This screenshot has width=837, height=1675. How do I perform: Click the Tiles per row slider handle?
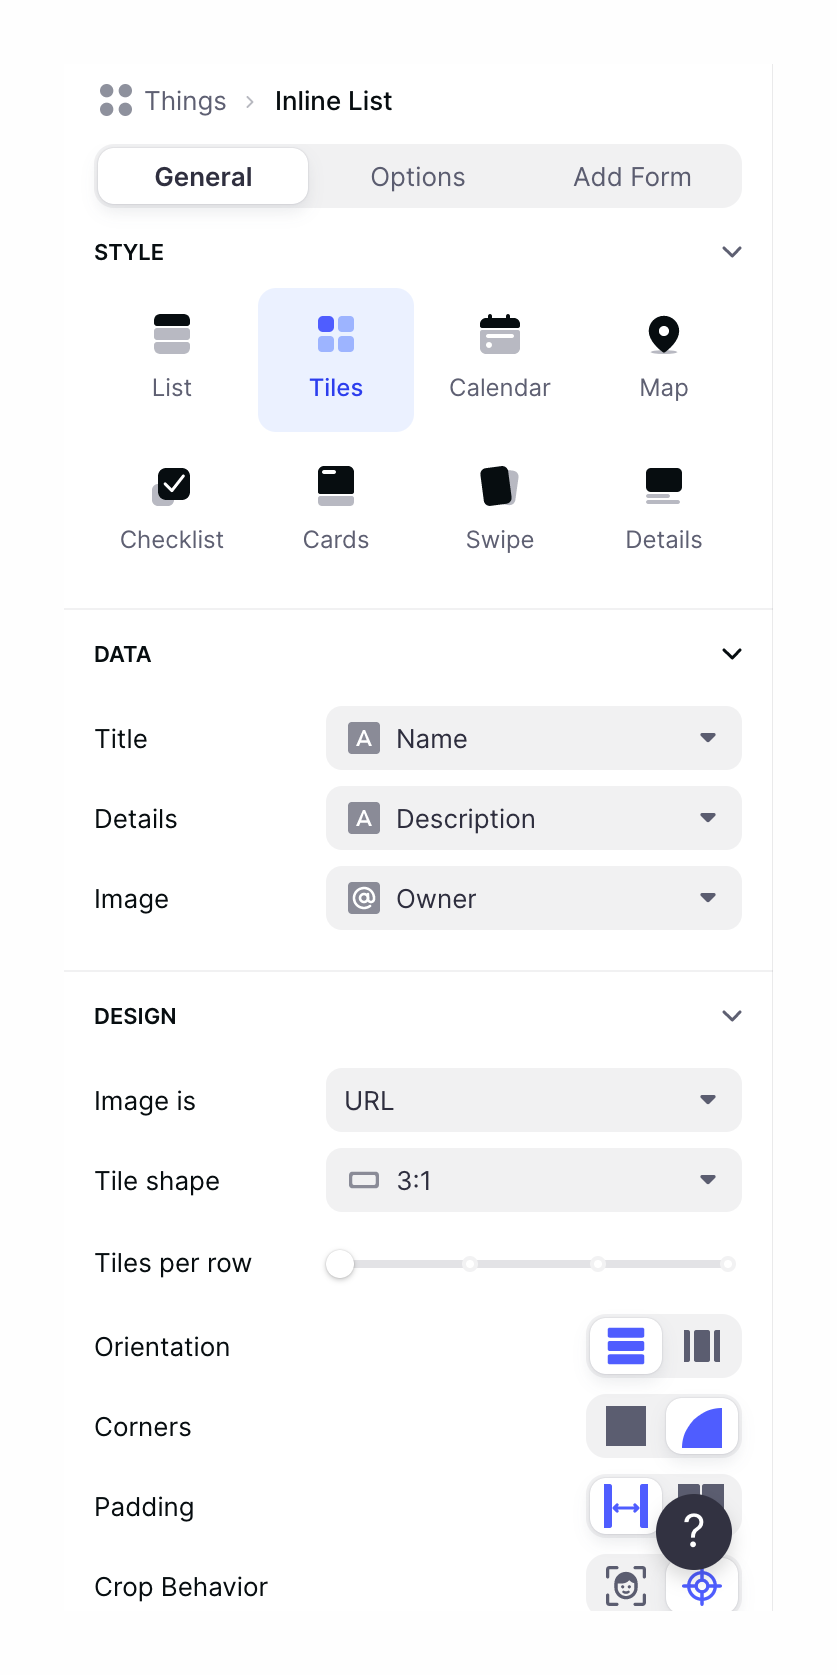[x=340, y=1264]
